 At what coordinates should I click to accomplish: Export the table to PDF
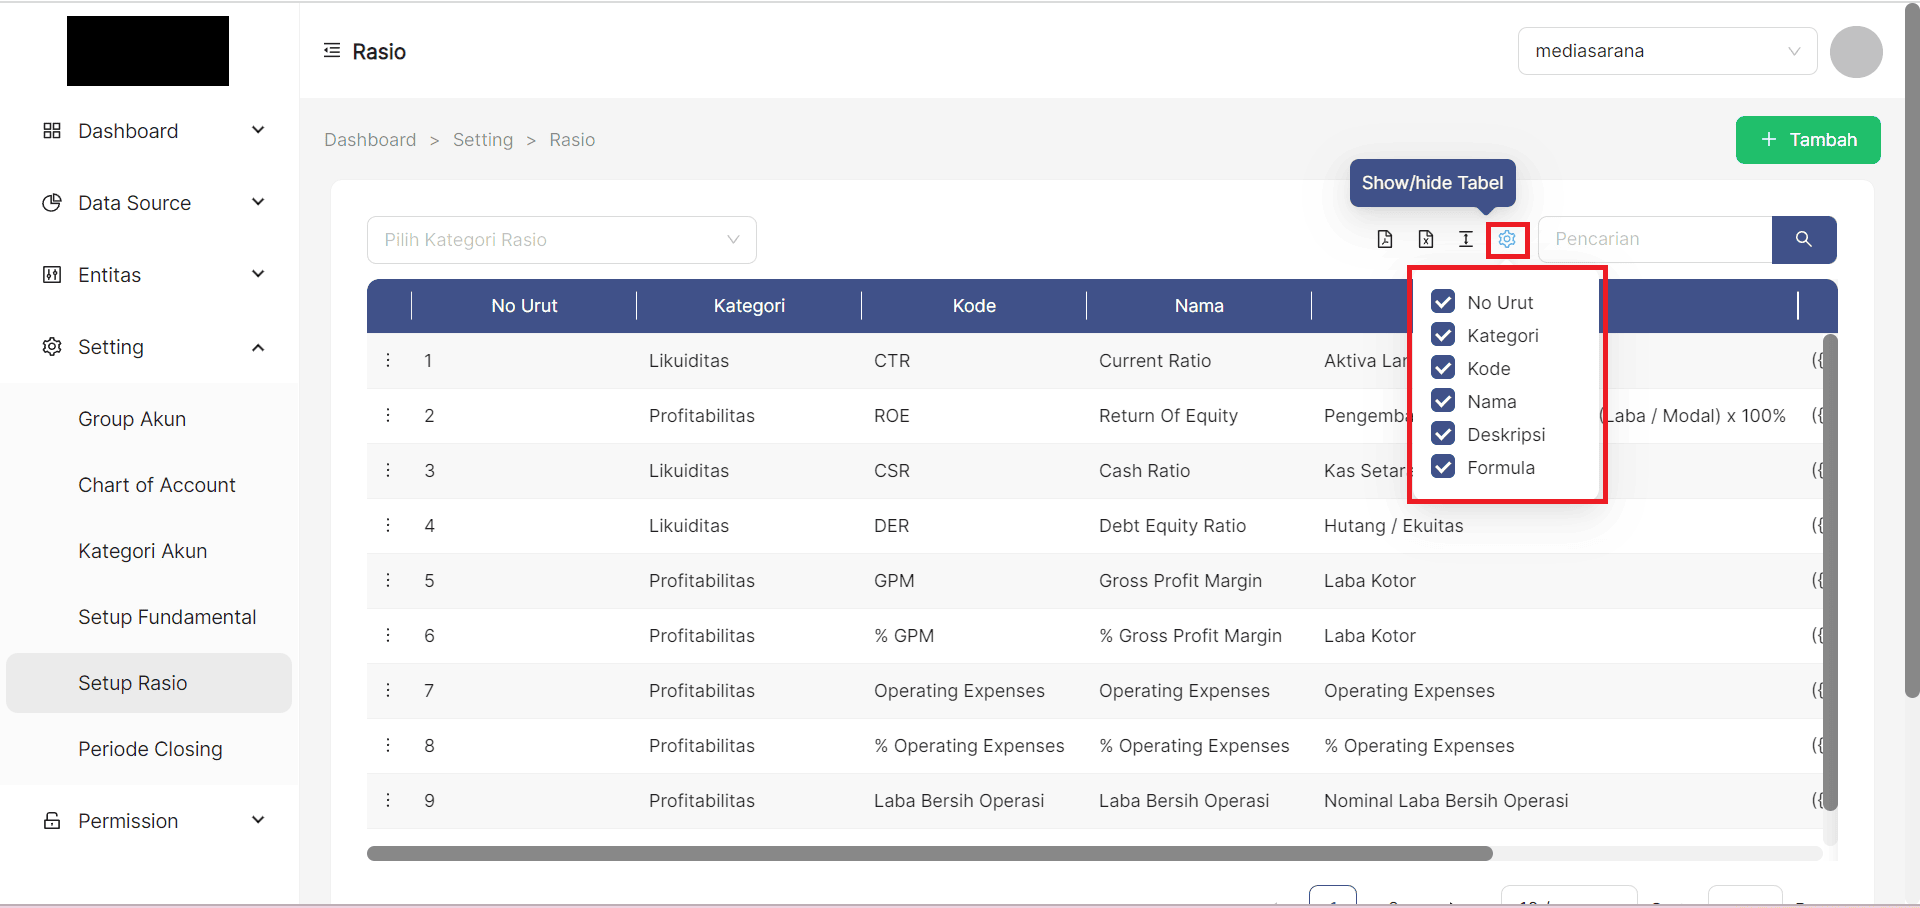pyautogui.click(x=1385, y=239)
